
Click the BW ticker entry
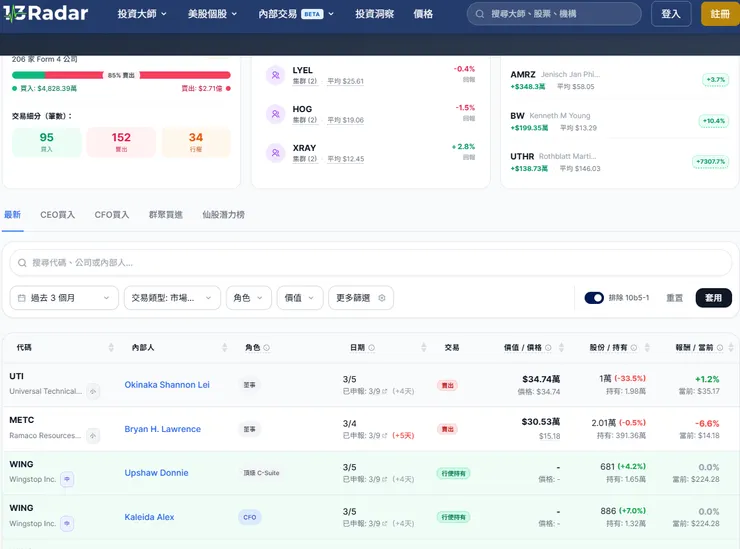click(x=517, y=116)
